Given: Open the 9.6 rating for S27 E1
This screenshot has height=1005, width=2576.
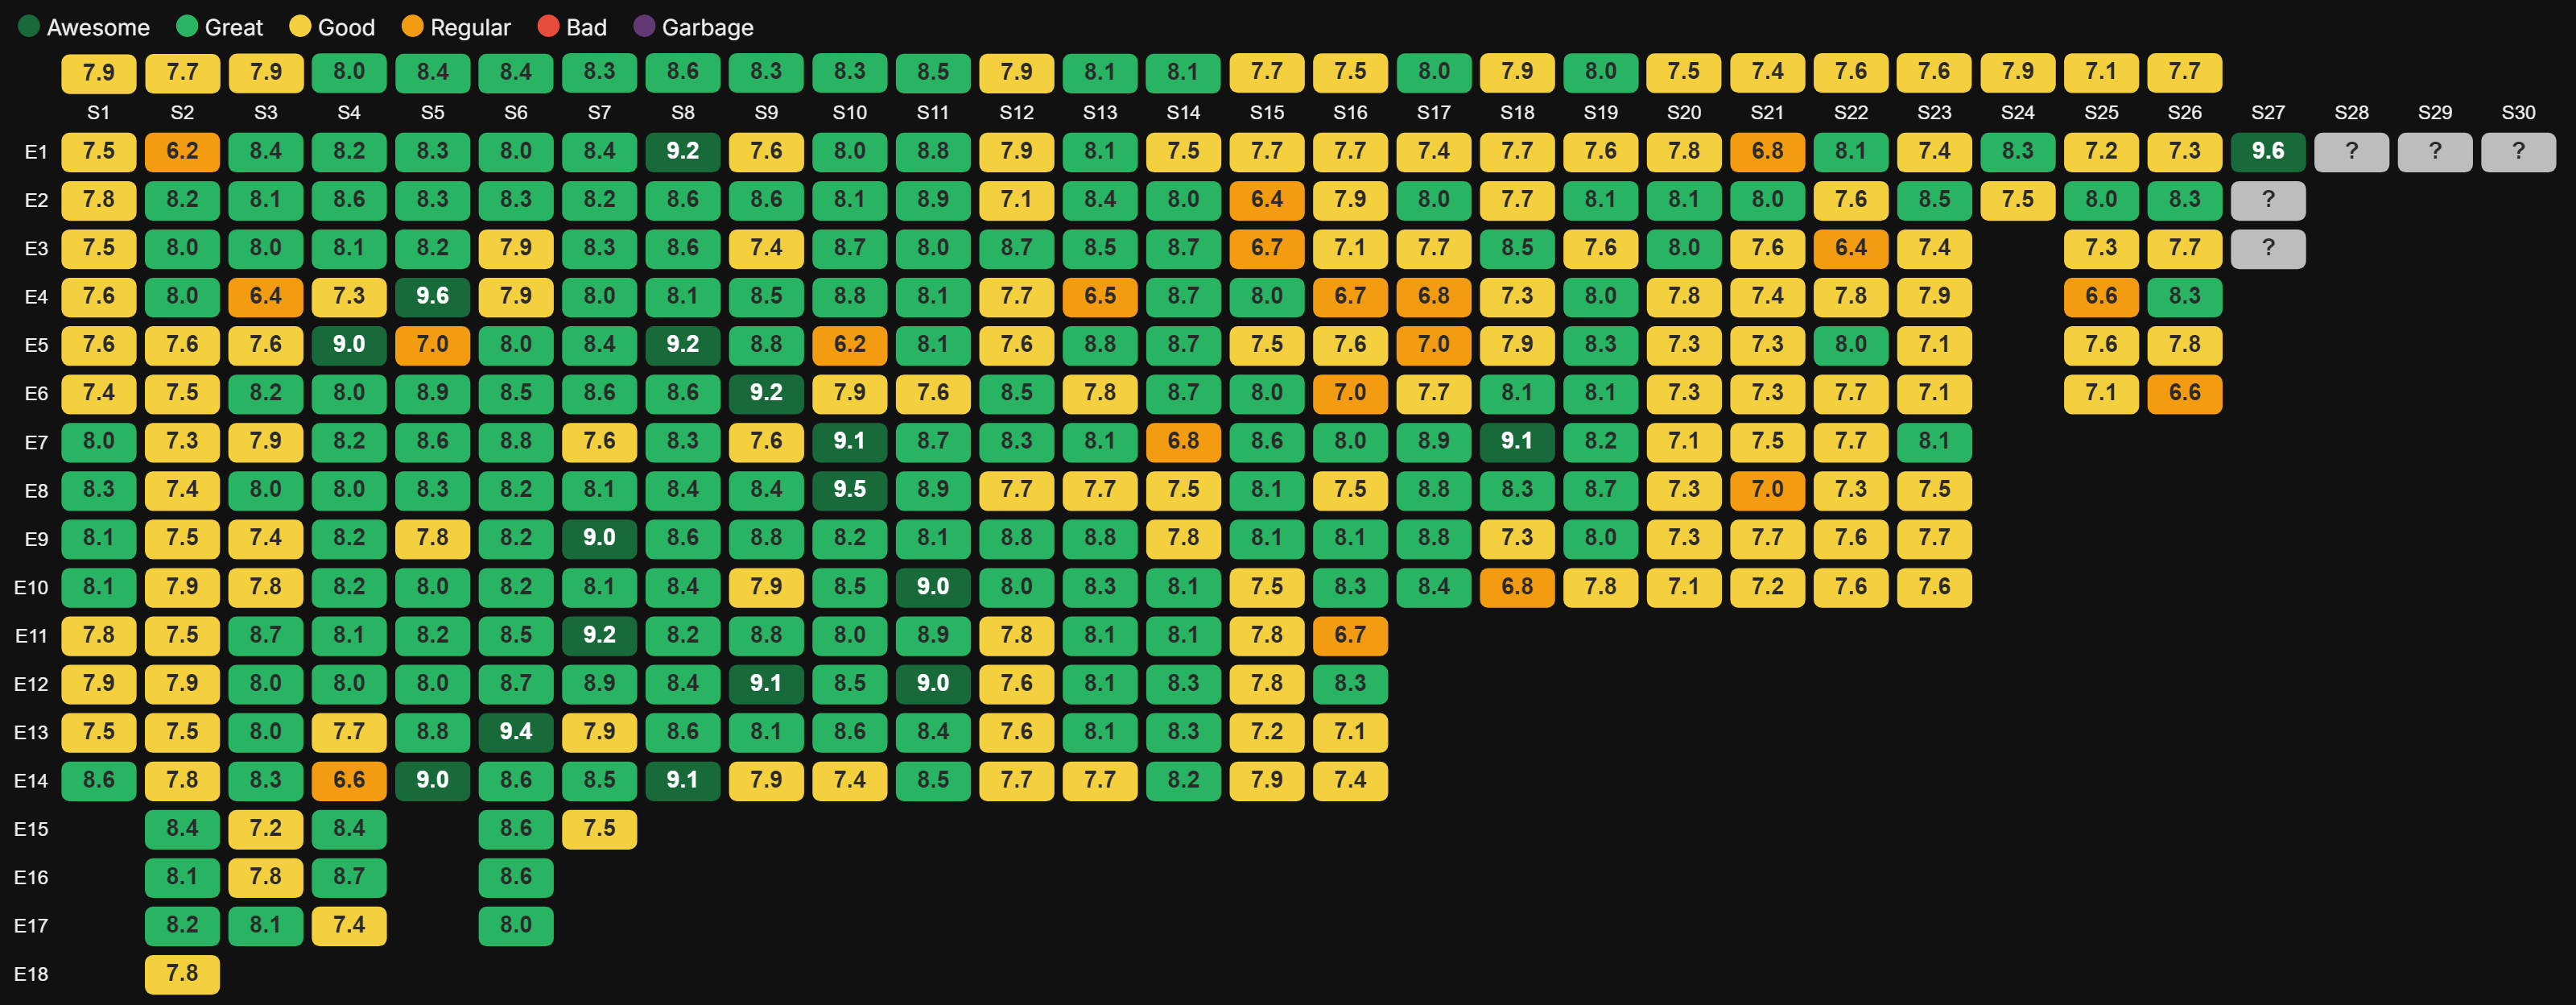Looking at the screenshot, I should [2268, 152].
